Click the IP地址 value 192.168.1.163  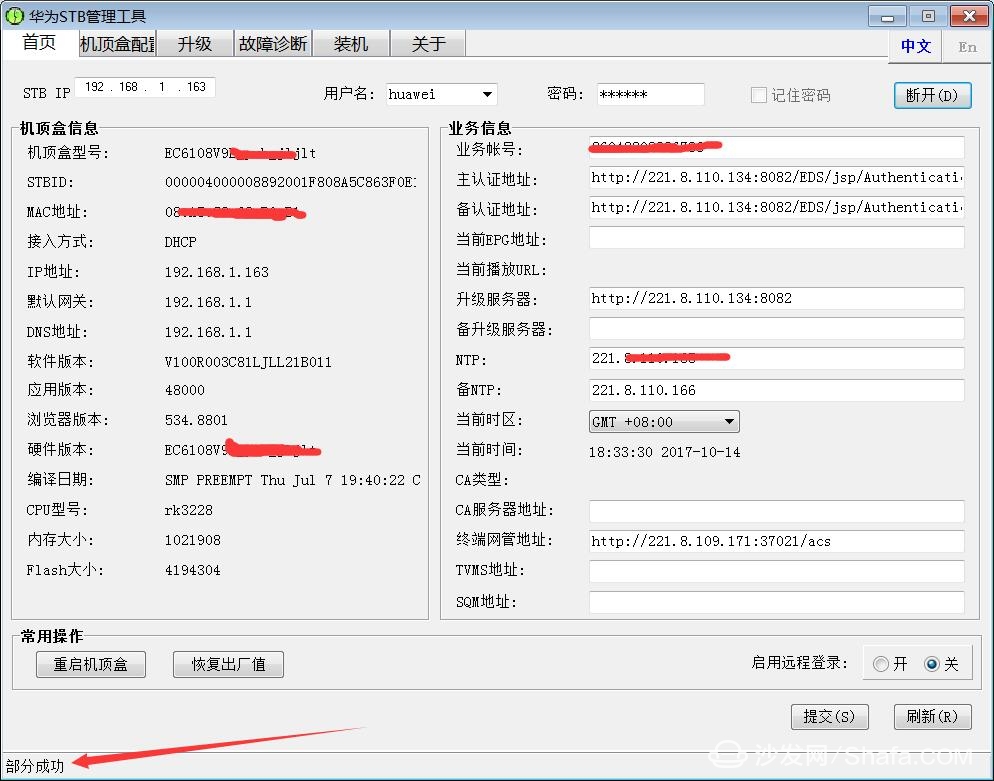(x=217, y=273)
